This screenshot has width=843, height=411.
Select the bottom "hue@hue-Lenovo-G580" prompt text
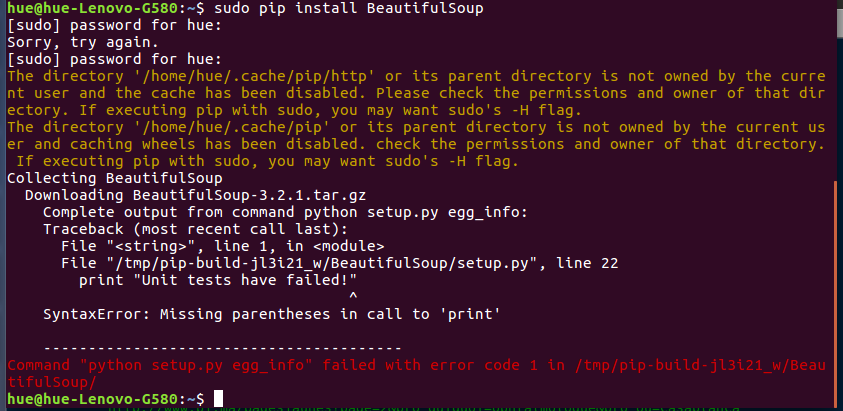[x=90, y=399]
